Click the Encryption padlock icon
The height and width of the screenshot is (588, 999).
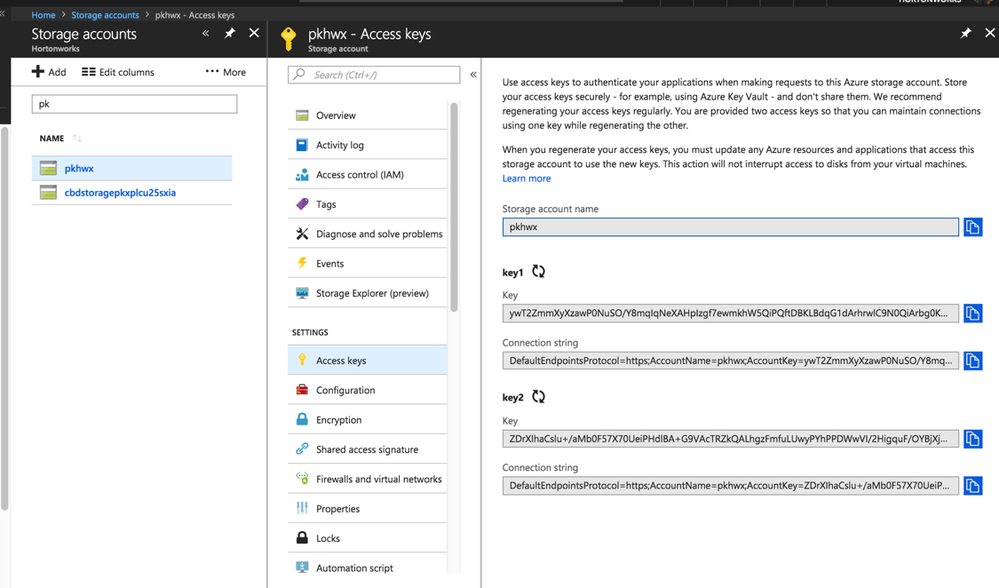point(302,419)
